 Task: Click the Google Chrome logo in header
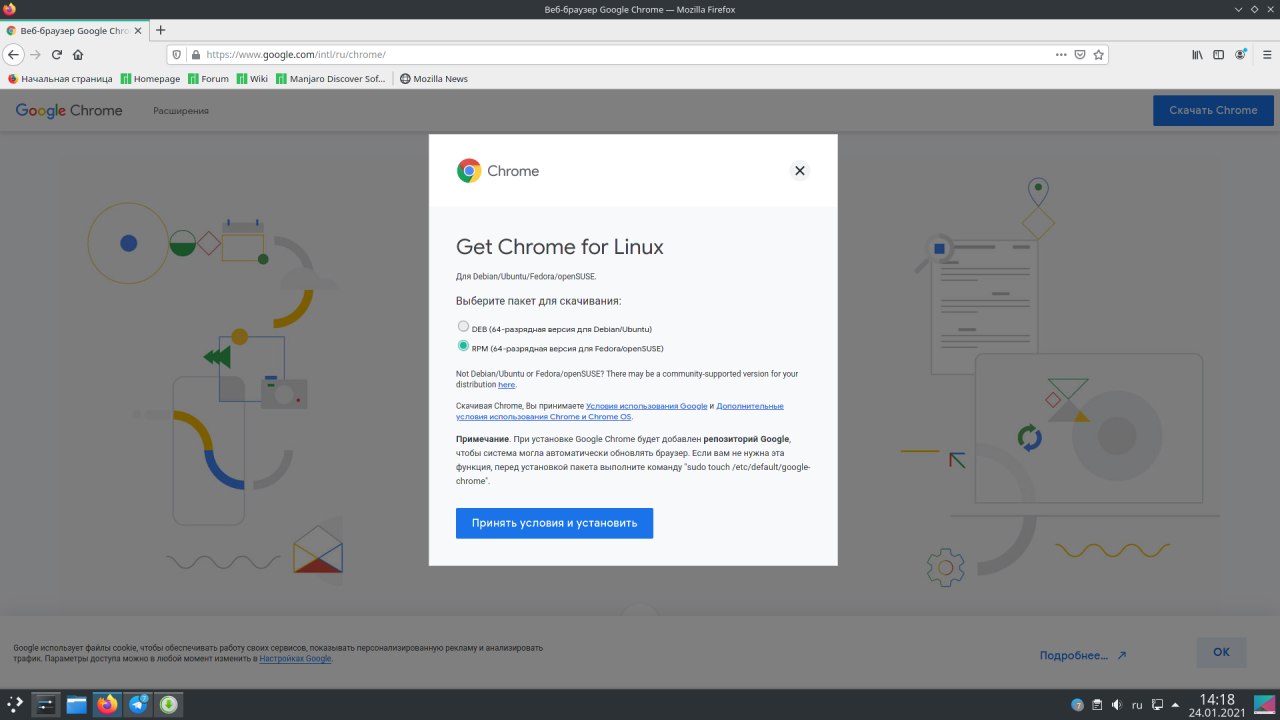[x=69, y=111]
